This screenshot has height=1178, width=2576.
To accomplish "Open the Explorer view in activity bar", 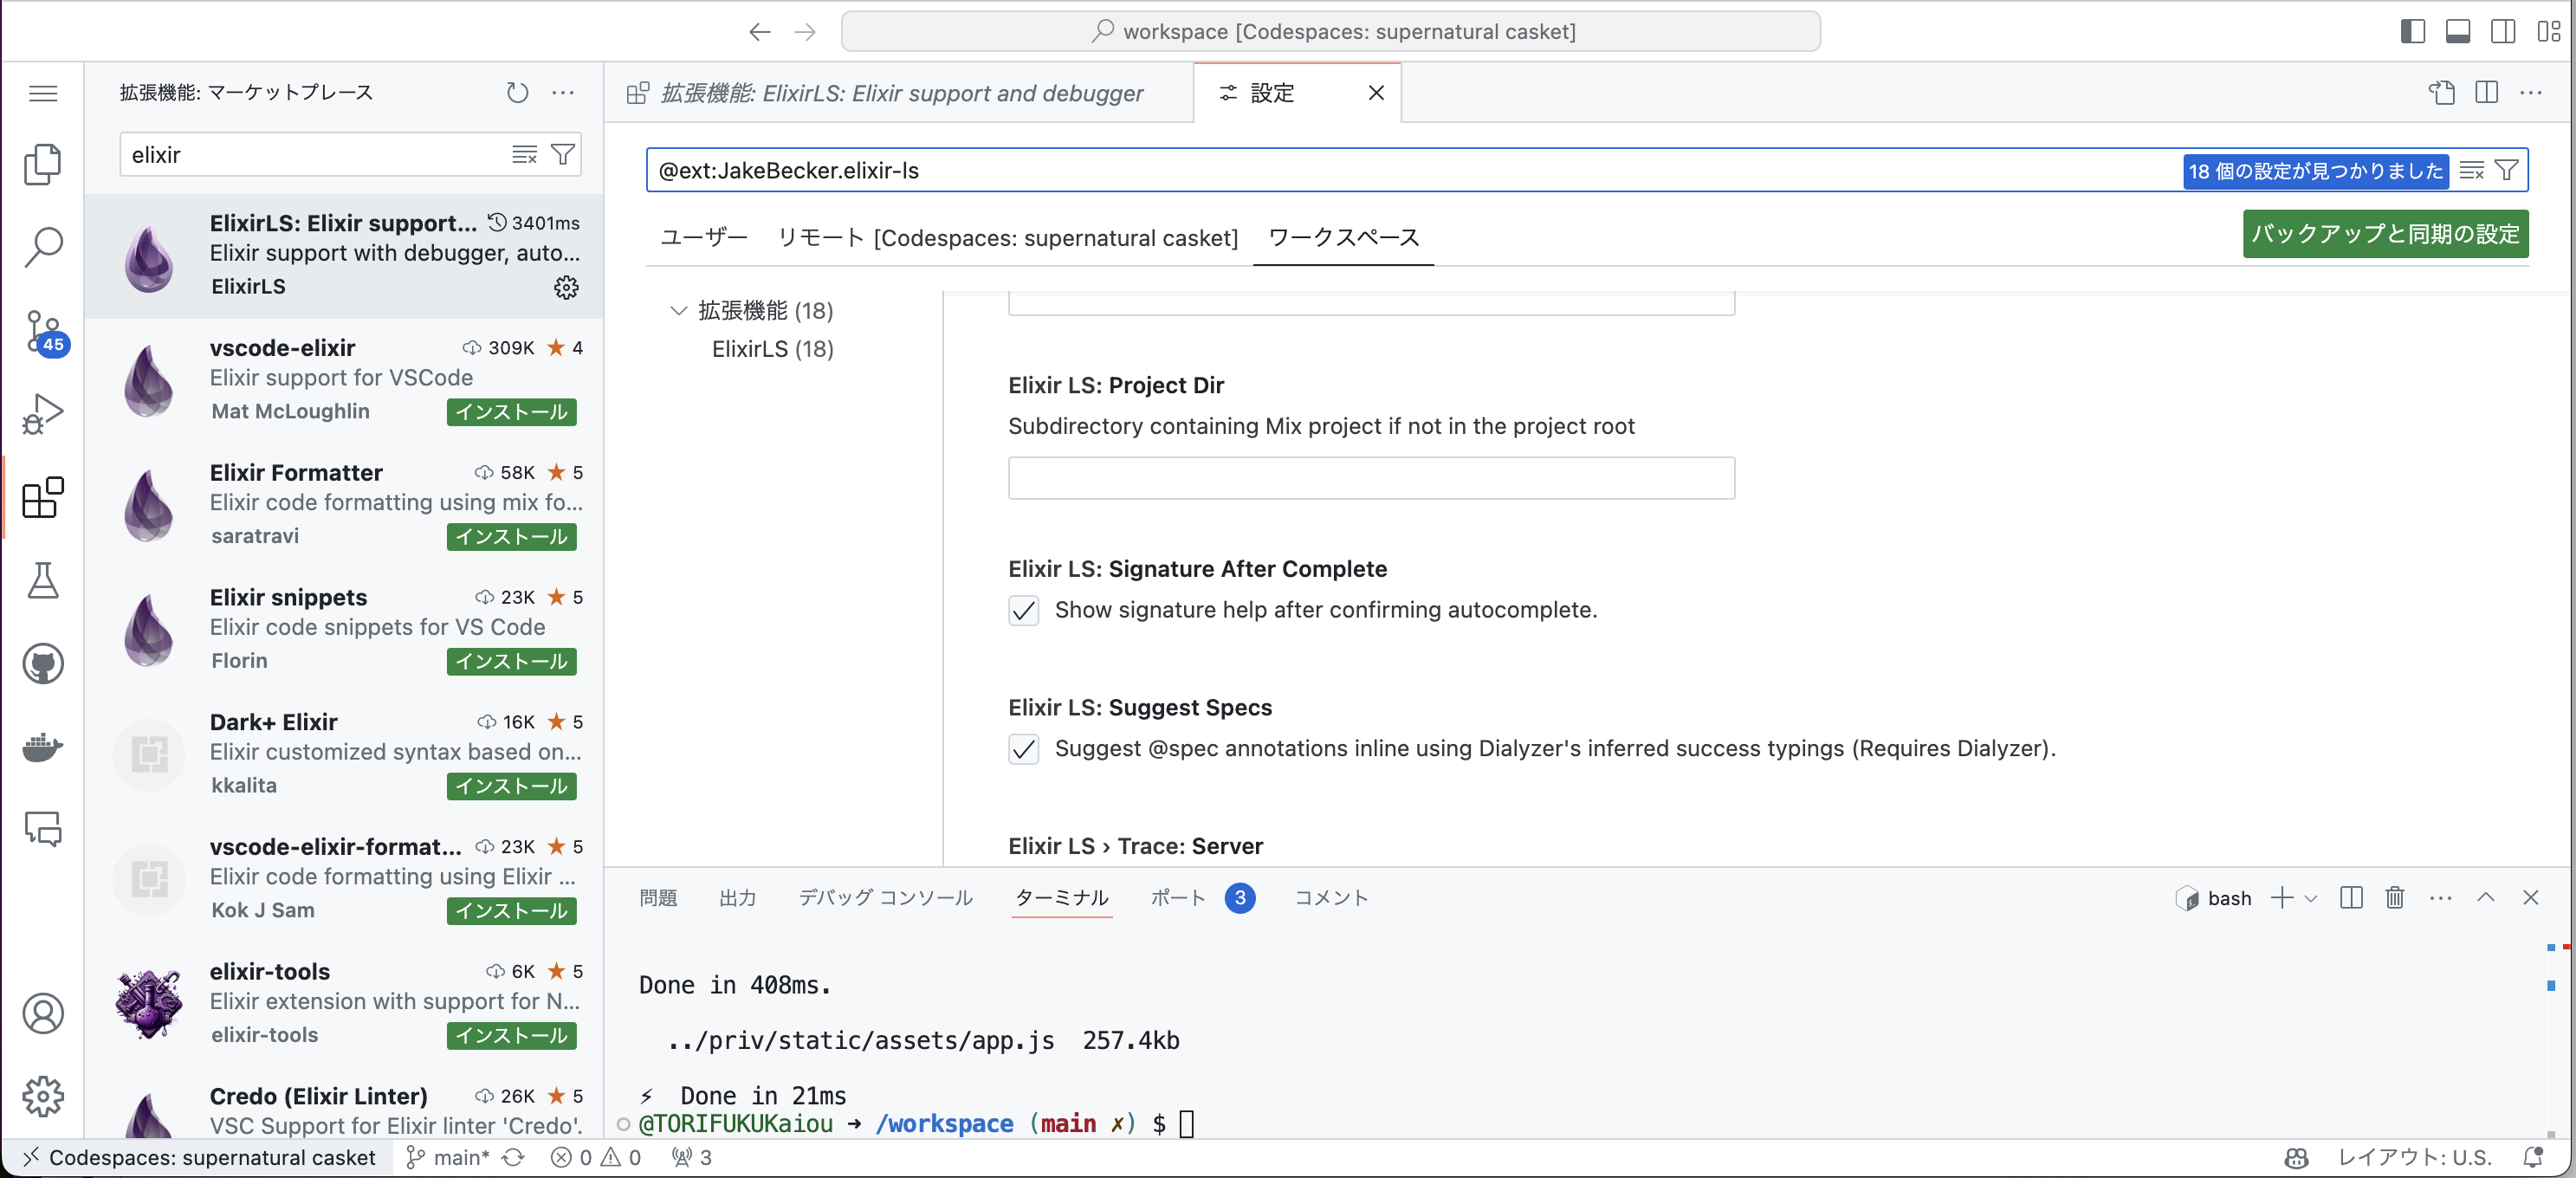I will pyautogui.click(x=42, y=165).
